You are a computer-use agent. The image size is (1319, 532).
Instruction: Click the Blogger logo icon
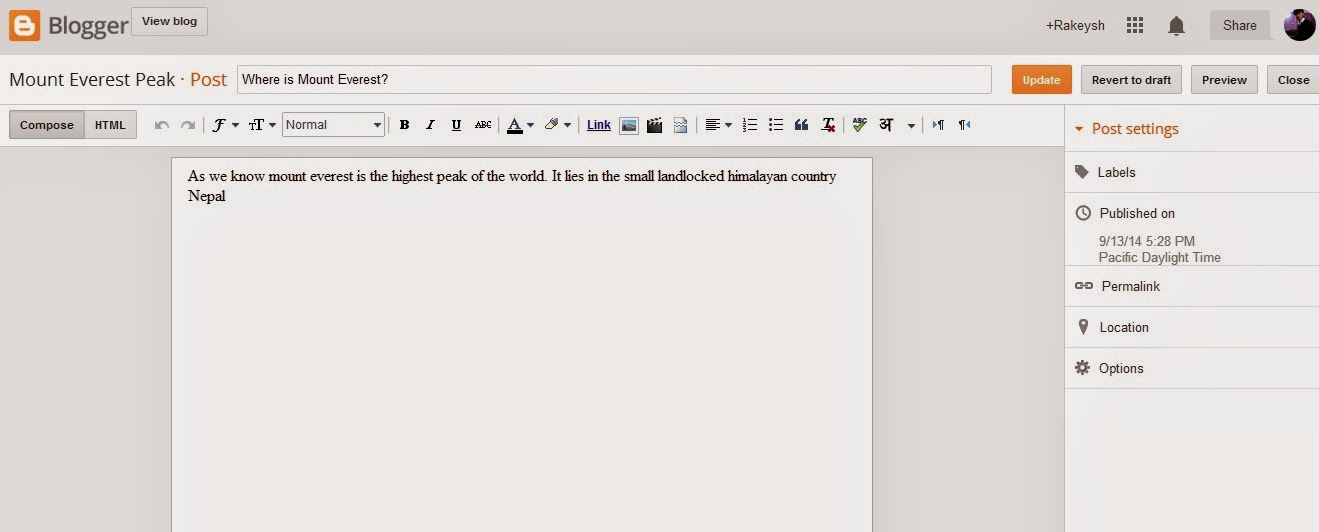[x=24, y=25]
